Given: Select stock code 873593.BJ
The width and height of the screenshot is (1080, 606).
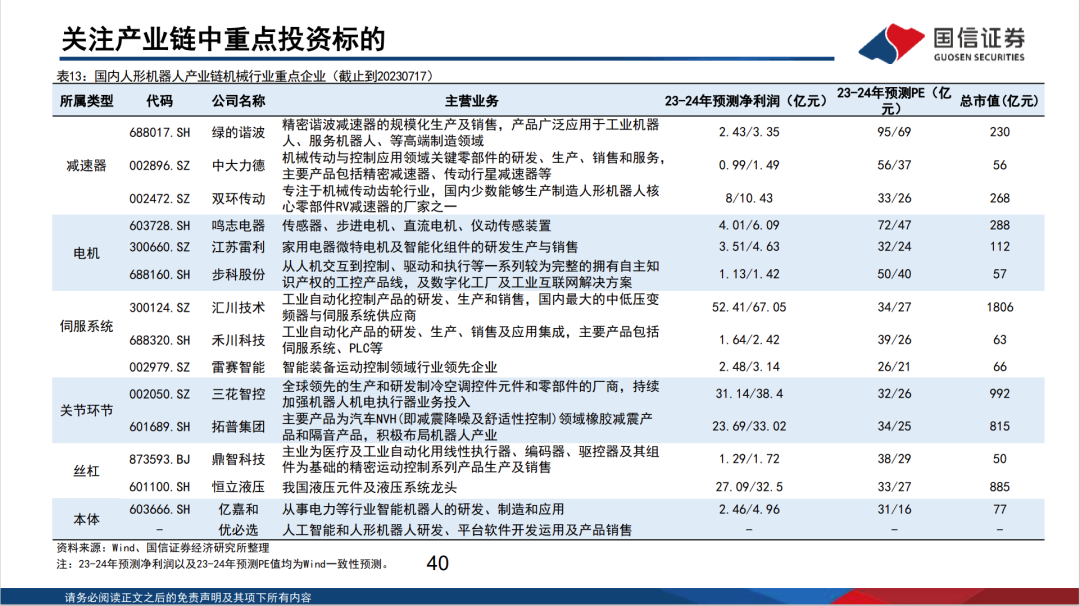Looking at the screenshot, I should [x=160, y=459].
